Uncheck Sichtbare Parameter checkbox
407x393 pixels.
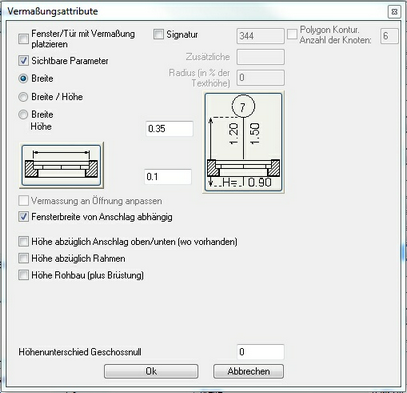click(x=23, y=61)
